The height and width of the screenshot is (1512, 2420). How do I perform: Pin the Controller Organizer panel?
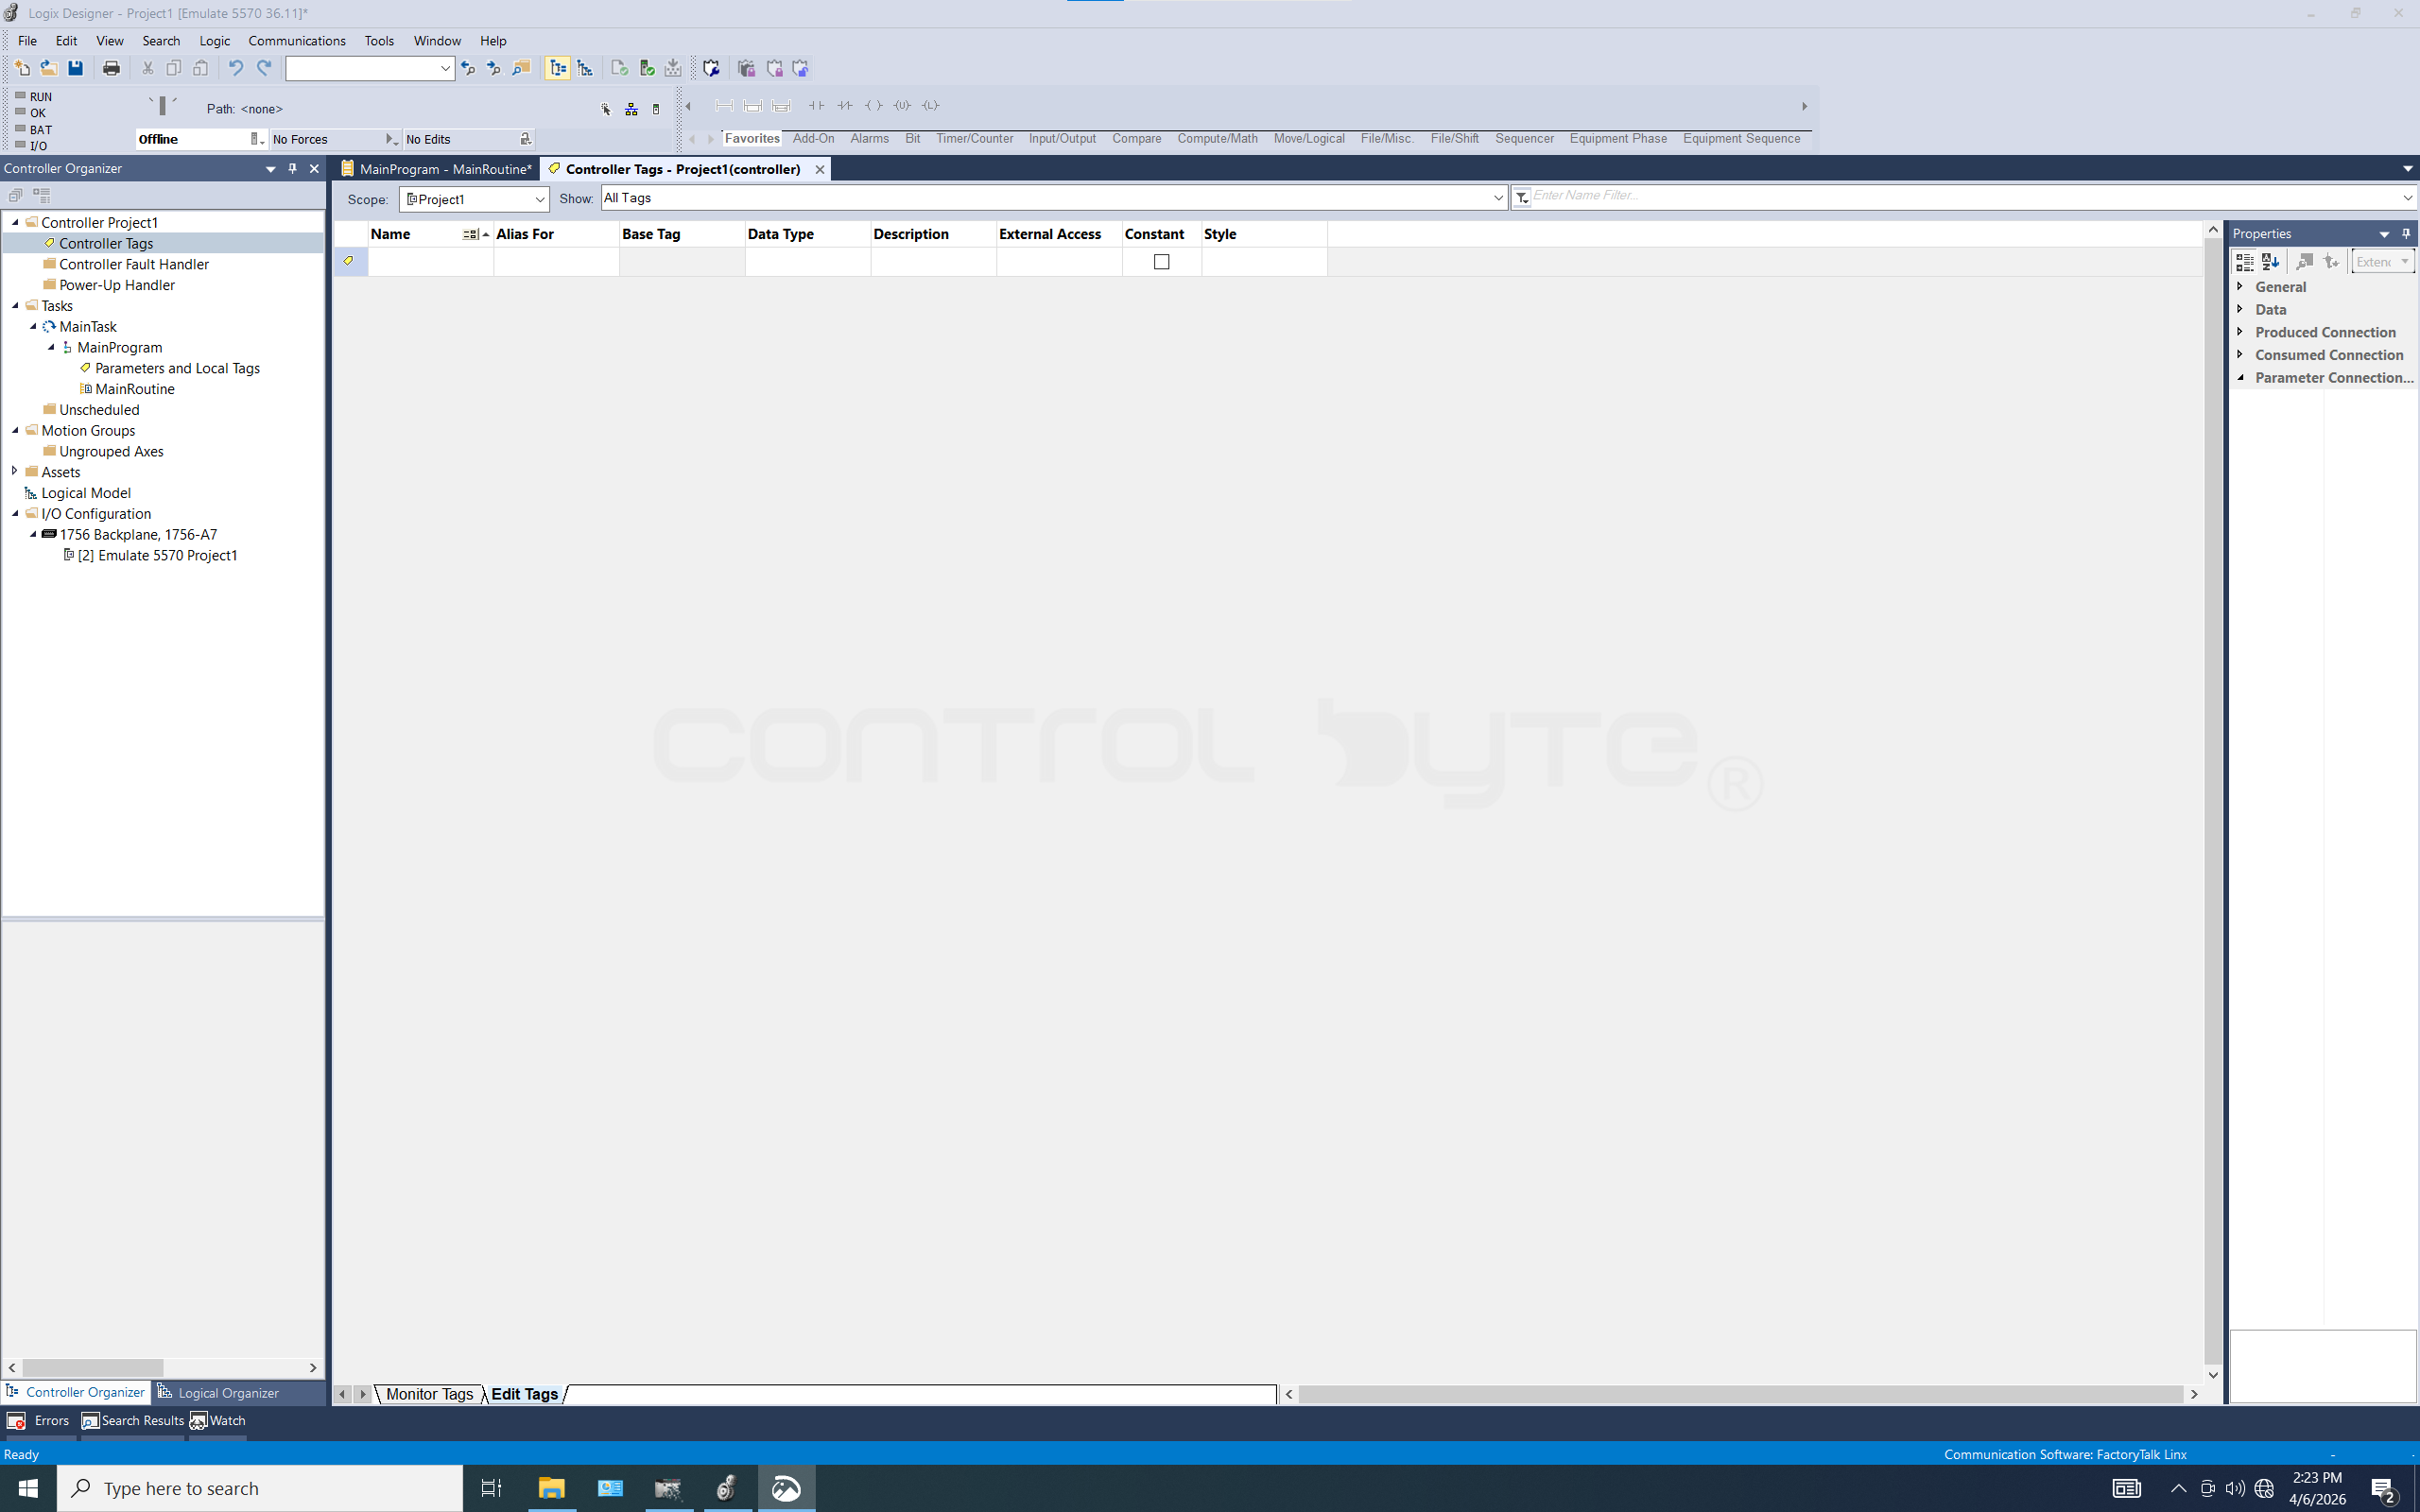pyautogui.click(x=292, y=168)
